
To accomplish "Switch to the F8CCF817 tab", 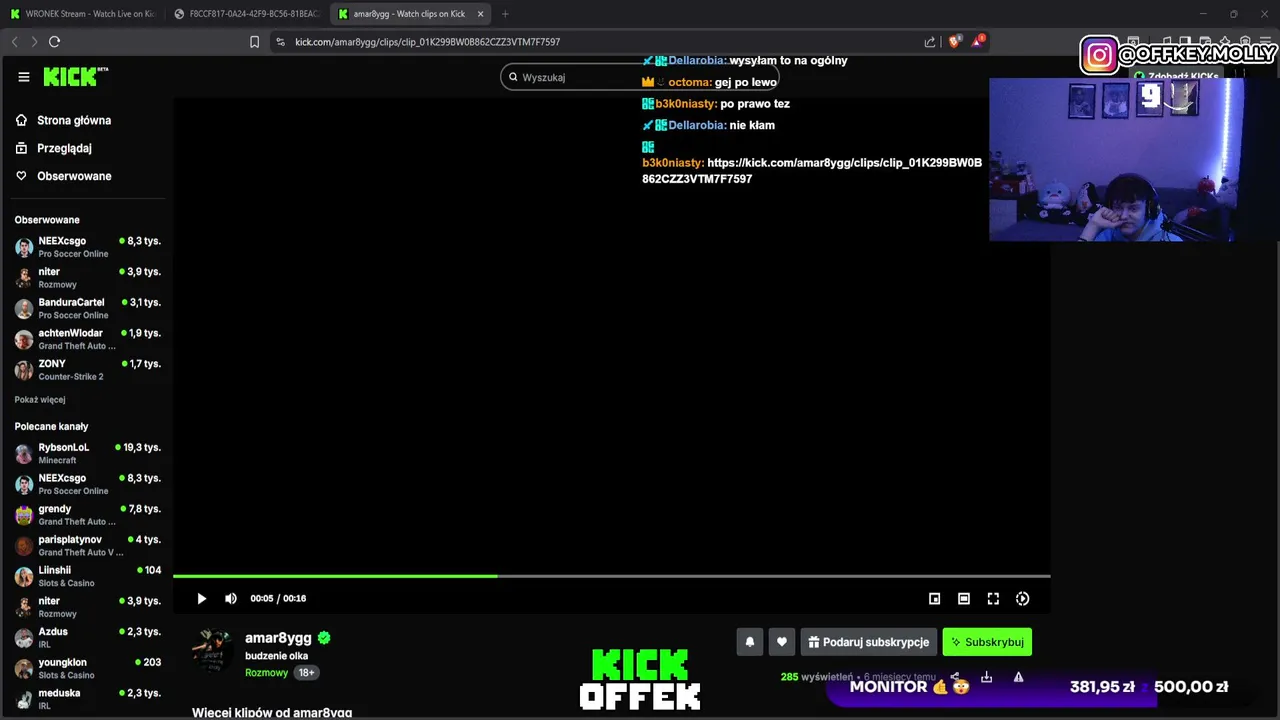I will (246, 14).
